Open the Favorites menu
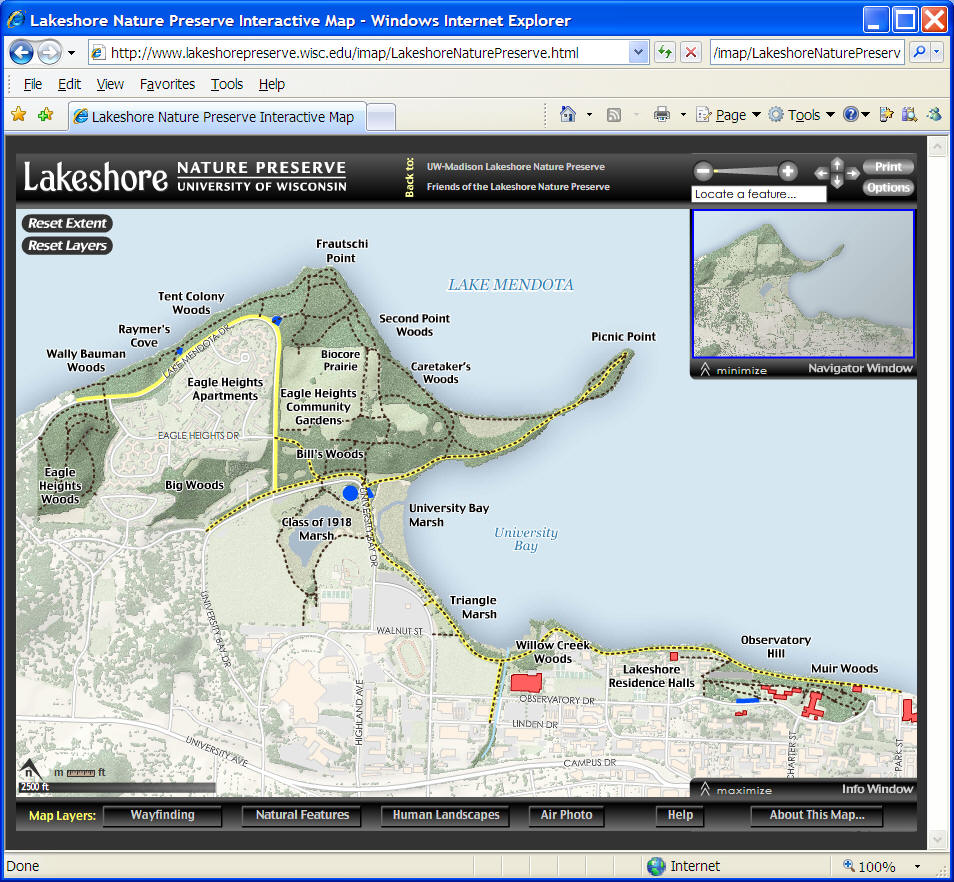The width and height of the screenshot is (954, 882). [167, 84]
